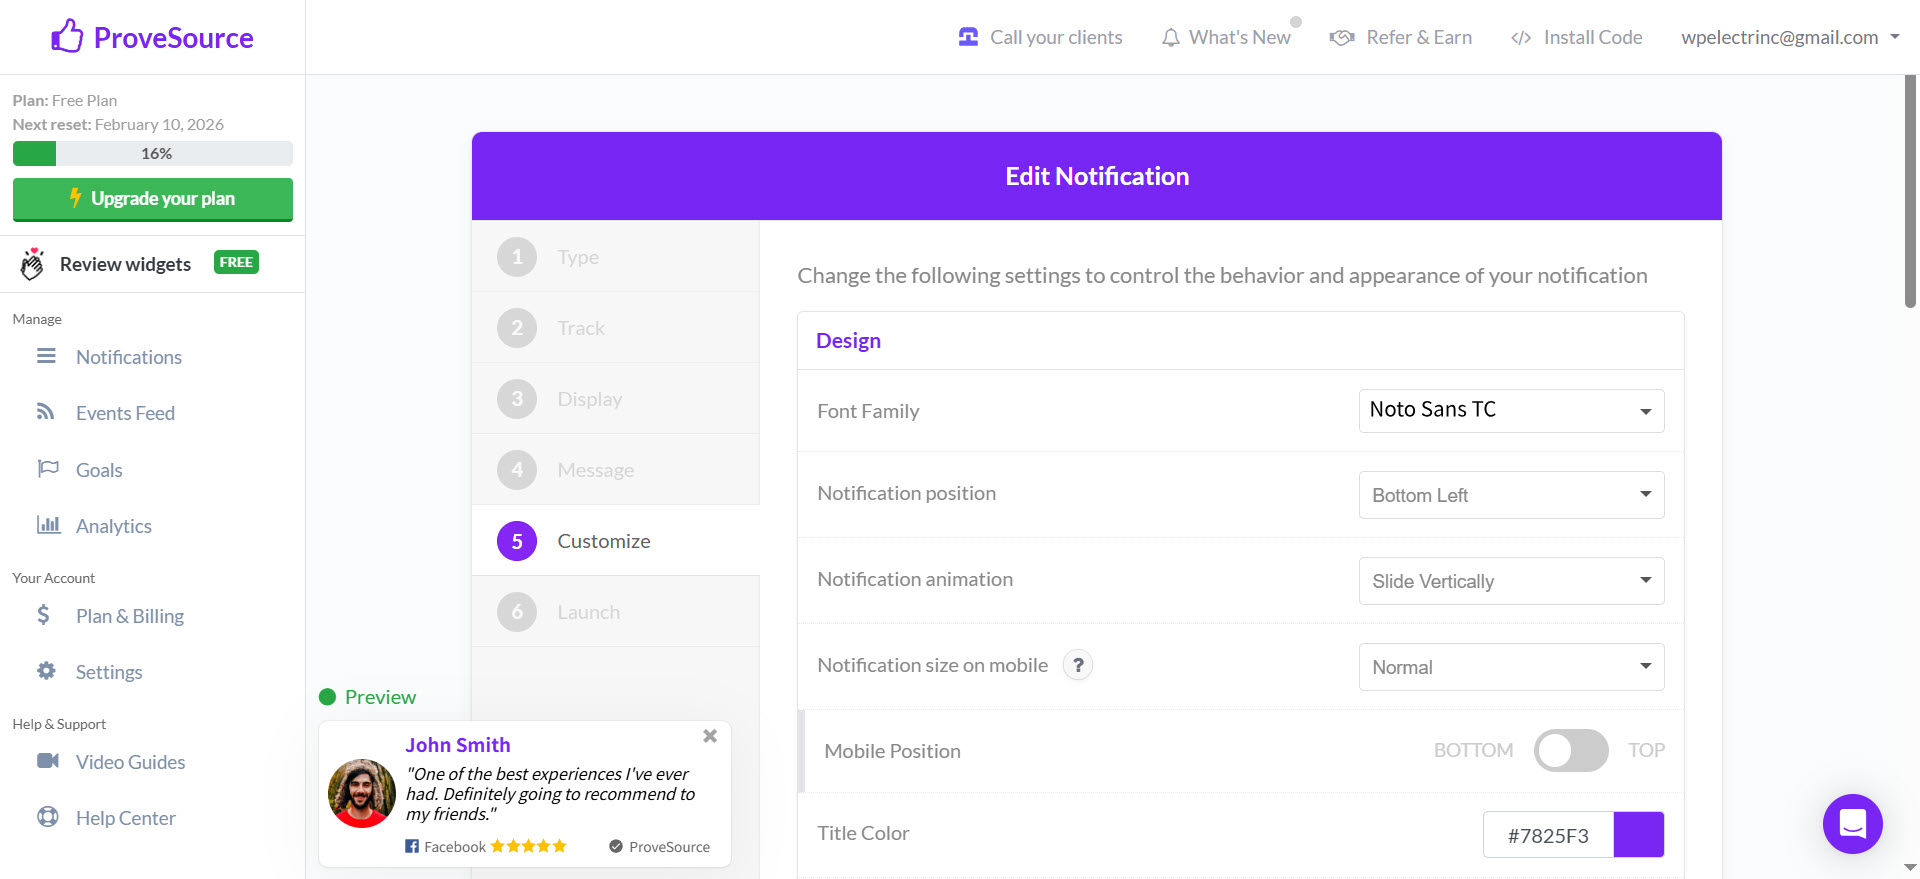This screenshot has width=1920, height=879.
Task: Expand the Notification position dropdown
Action: point(1511,495)
